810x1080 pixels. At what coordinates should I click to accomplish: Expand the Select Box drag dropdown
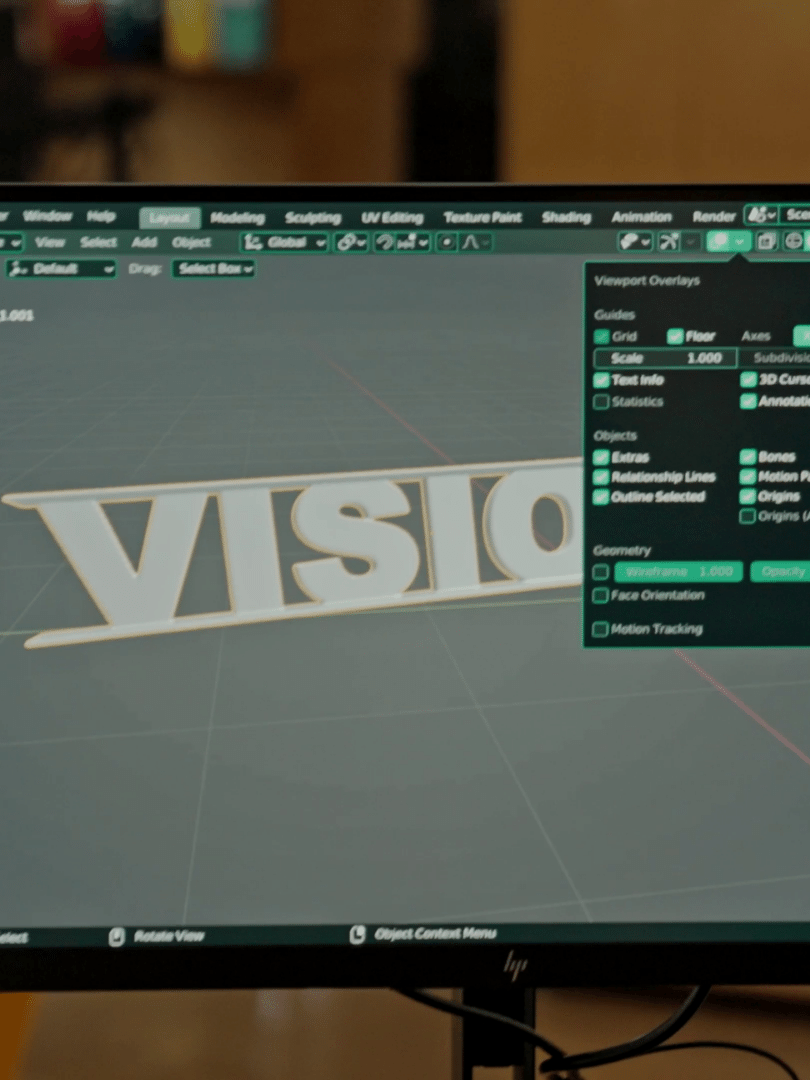coord(214,269)
